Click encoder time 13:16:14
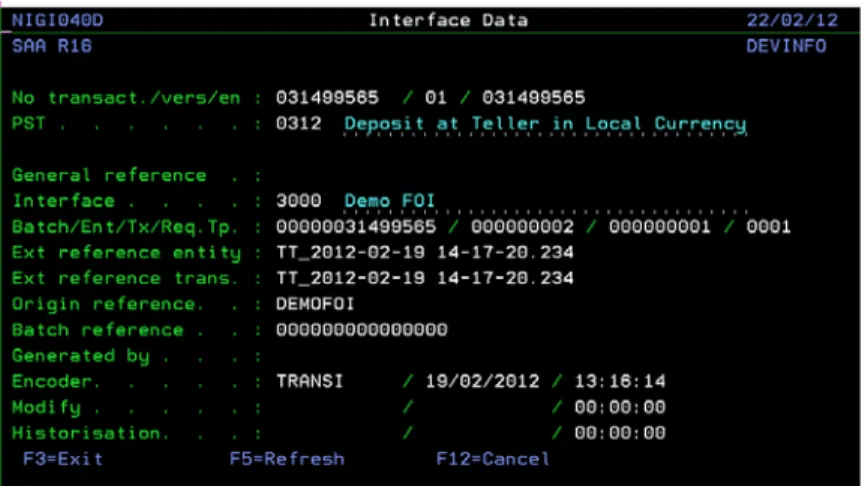 [620, 381]
